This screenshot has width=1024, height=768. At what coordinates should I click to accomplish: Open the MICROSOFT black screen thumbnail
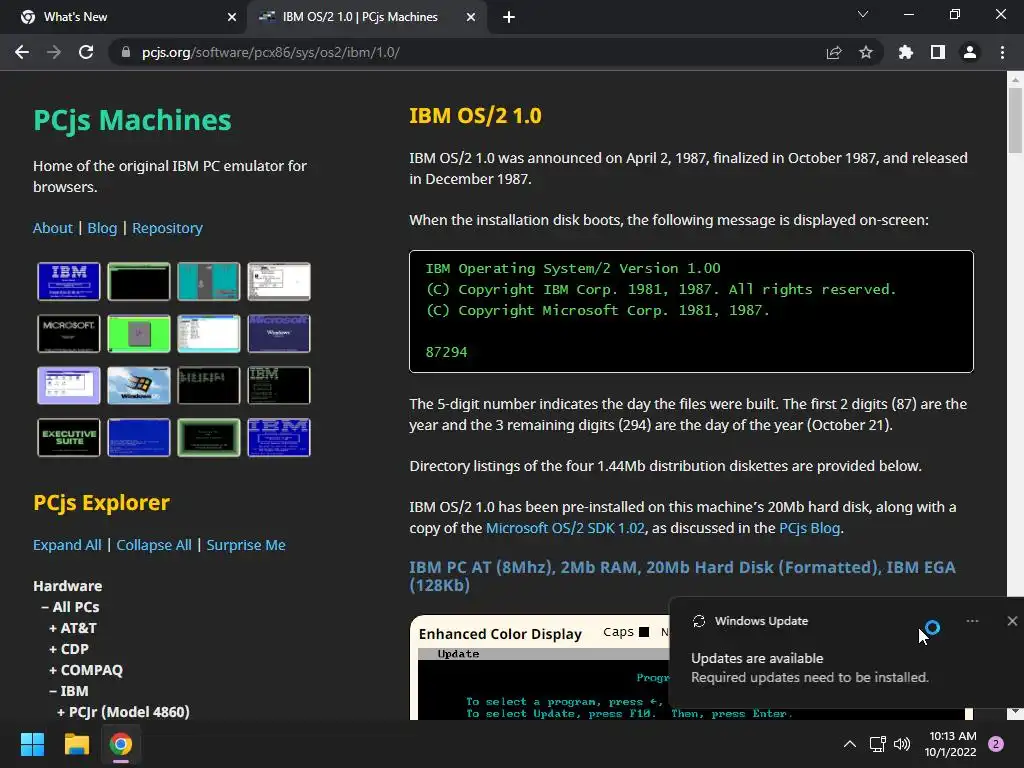click(69, 333)
